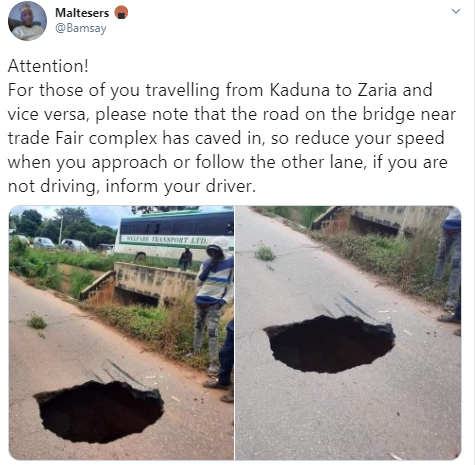The width and height of the screenshot is (476, 465).
Task: Click the Maltesers display name
Action: click(x=82, y=13)
